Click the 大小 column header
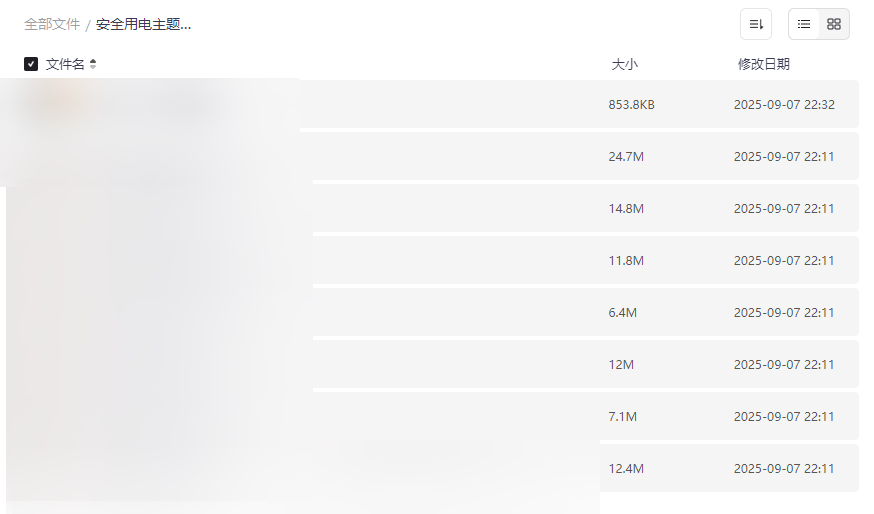The height and width of the screenshot is (514, 874). (x=624, y=64)
